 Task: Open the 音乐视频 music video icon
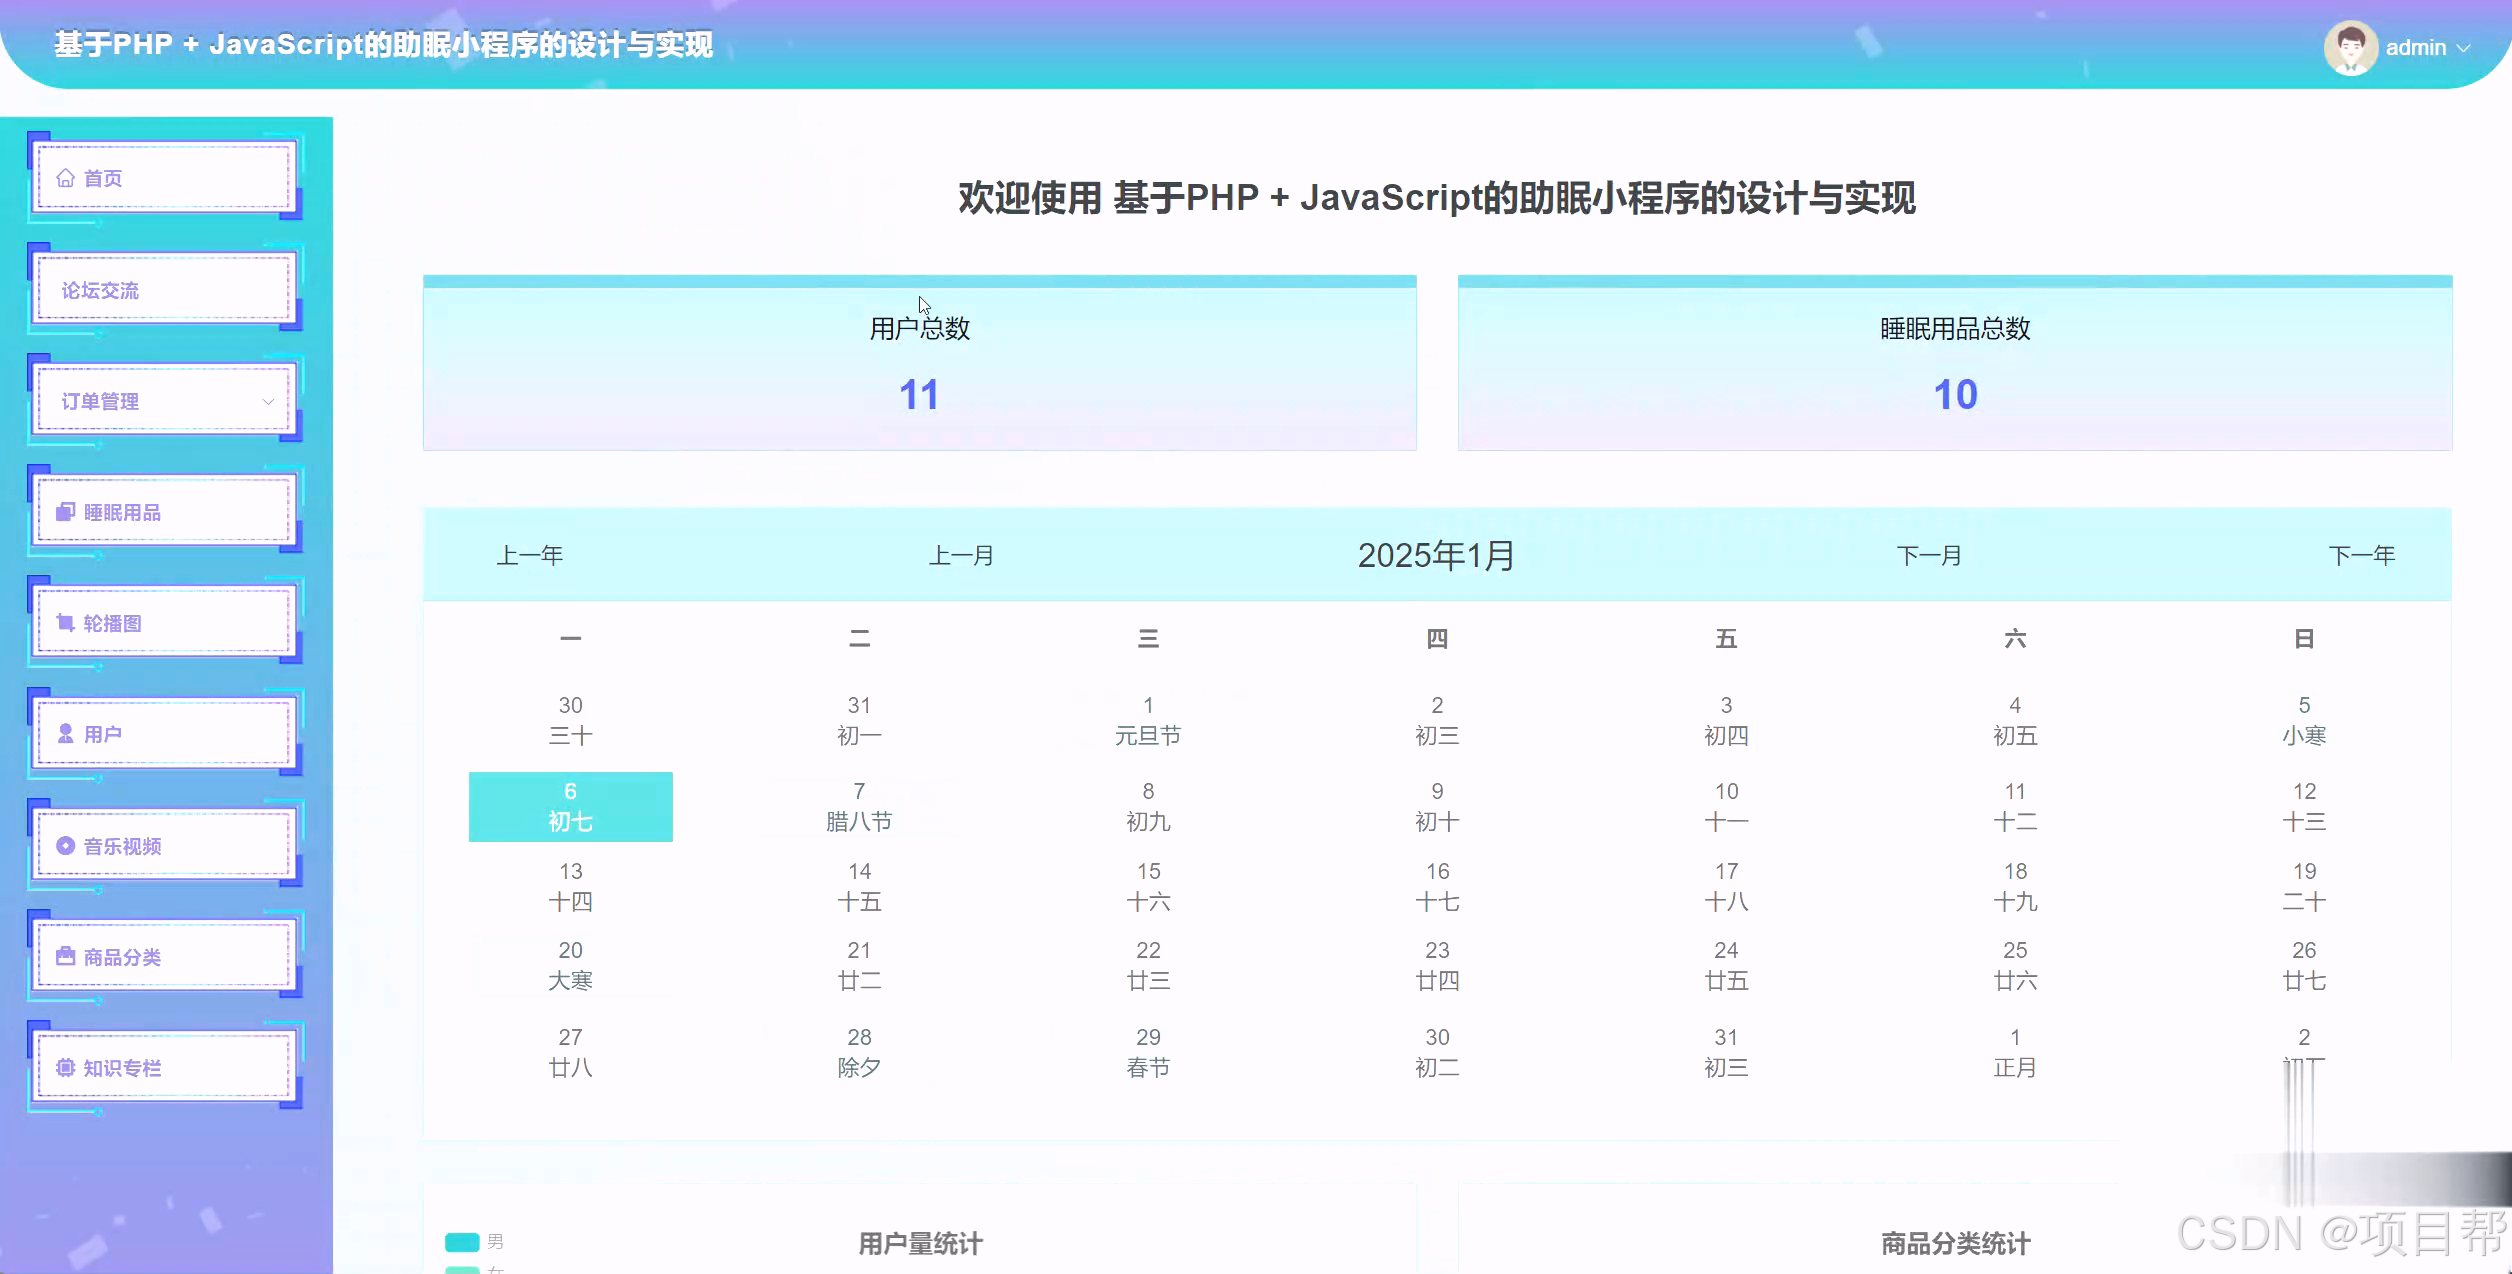(x=65, y=845)
